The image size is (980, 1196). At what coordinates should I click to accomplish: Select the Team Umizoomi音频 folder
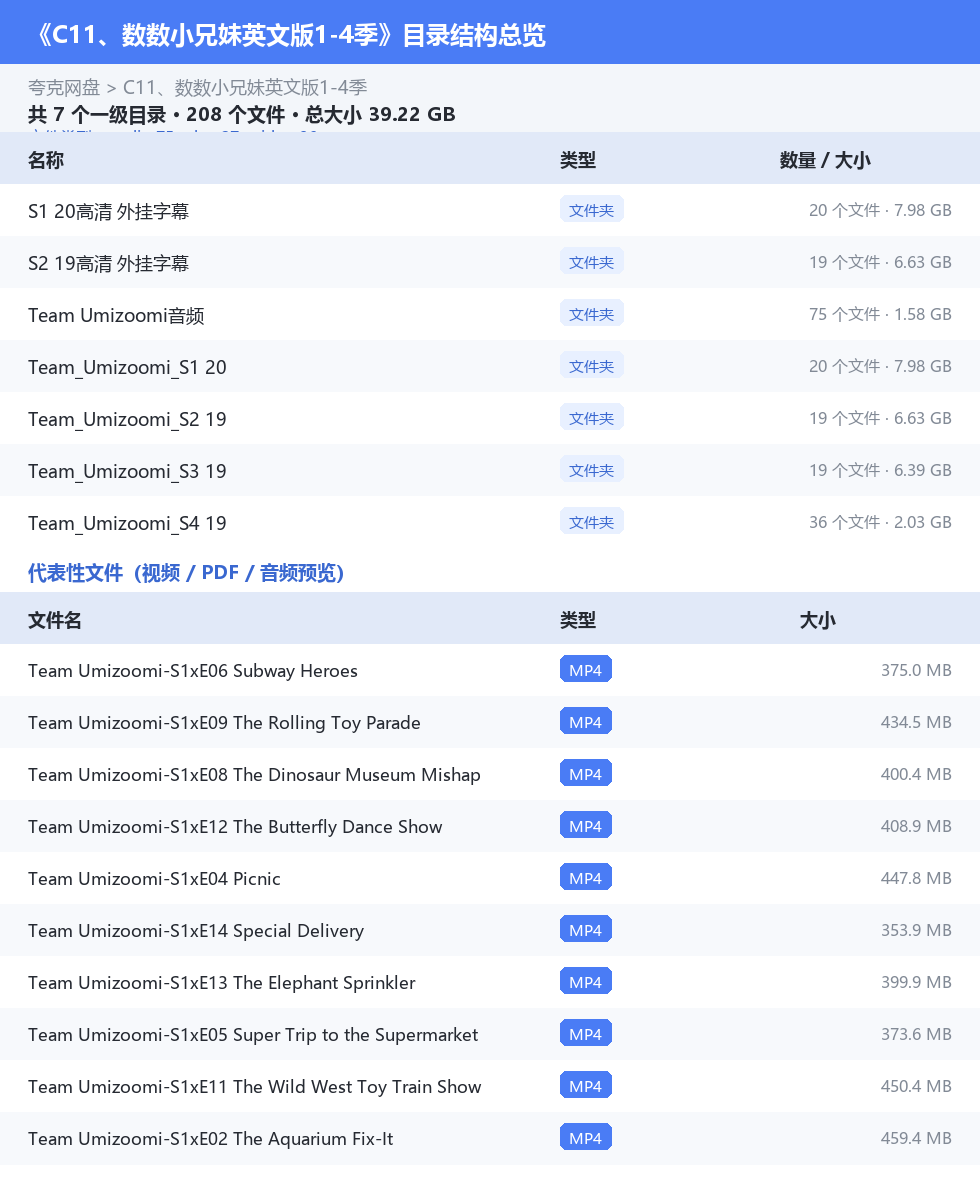tap(490, 314)
